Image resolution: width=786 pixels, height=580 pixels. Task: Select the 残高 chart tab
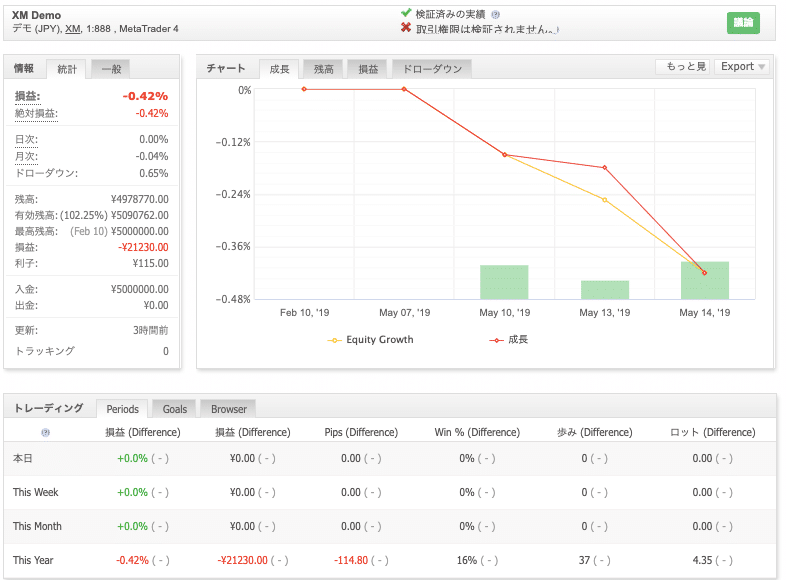click(323, 69)
